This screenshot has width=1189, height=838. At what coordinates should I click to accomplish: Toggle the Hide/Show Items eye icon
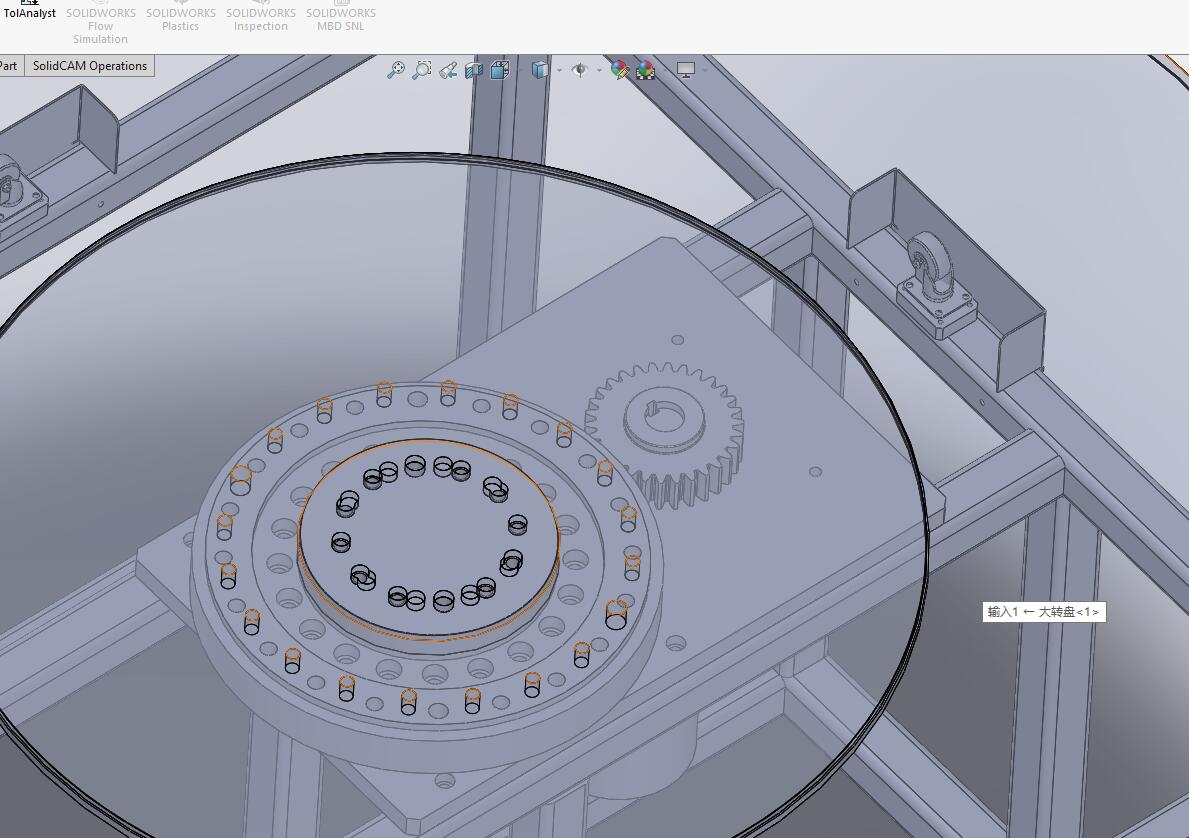pos(580,71)
